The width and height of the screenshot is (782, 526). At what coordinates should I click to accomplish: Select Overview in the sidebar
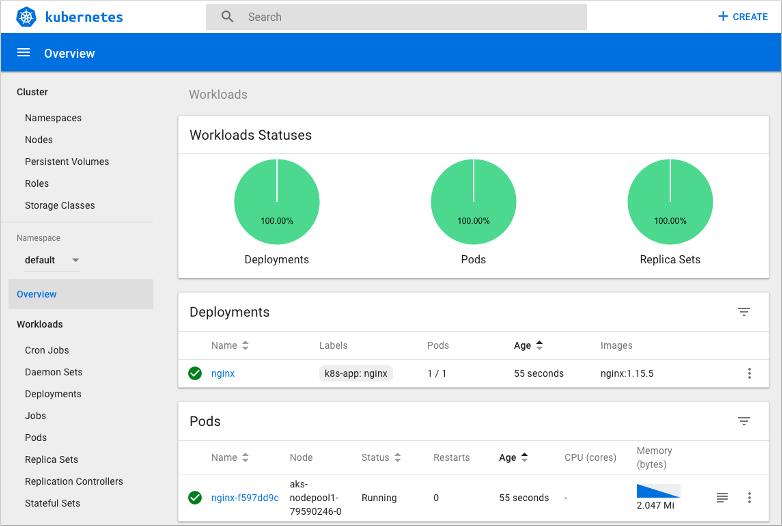pyautogui.click(x=81, y=294)
